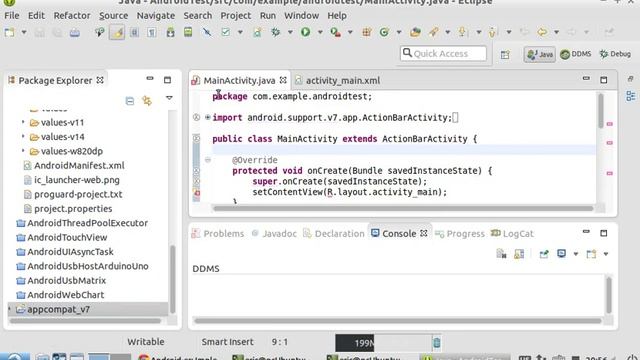Click the Display Selected Console icon

[562, 254]
